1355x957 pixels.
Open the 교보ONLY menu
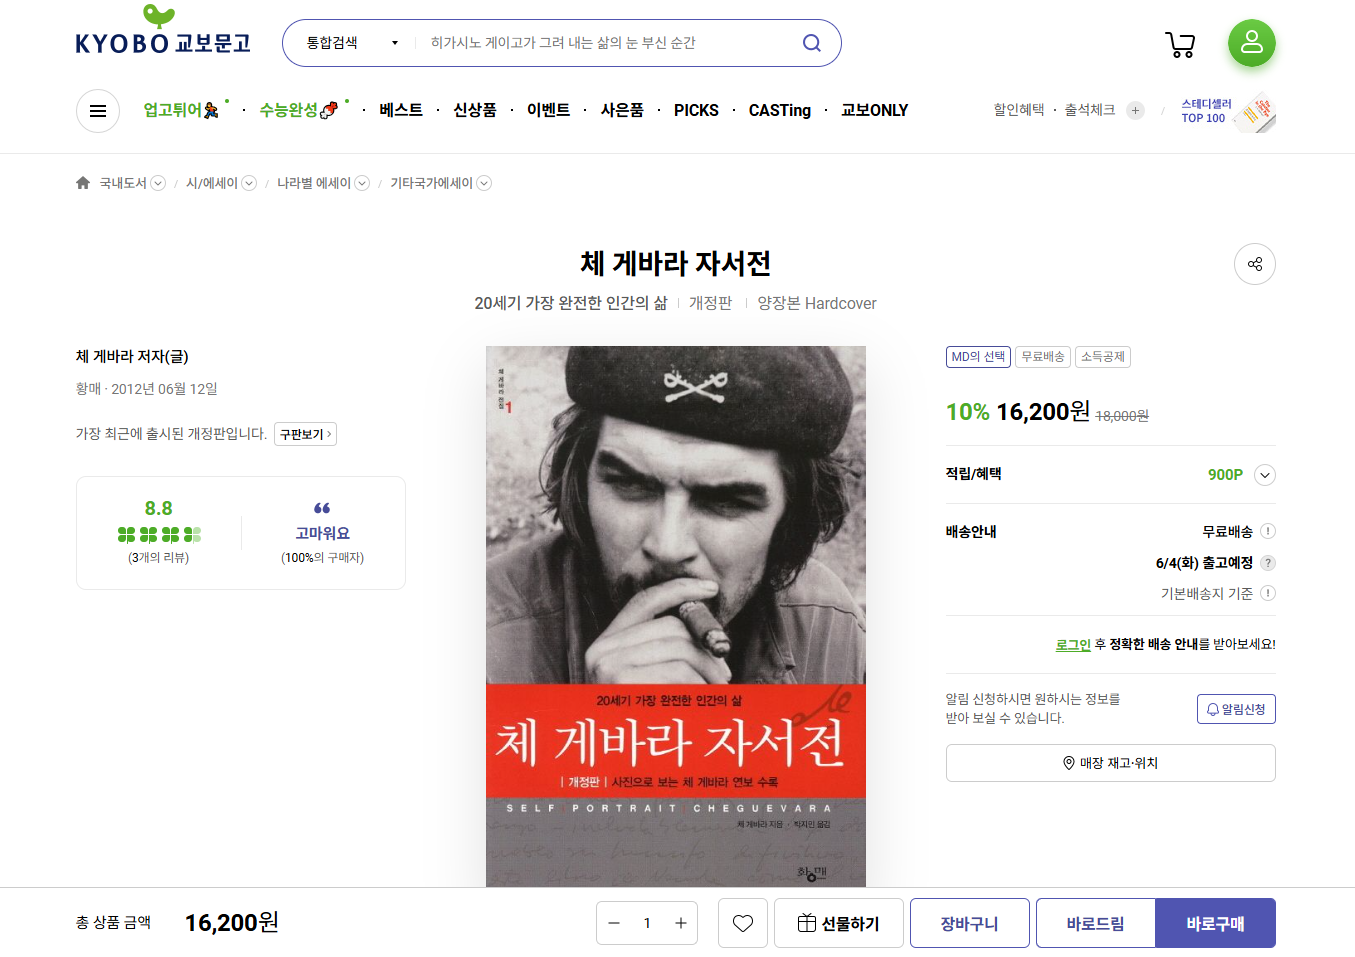[x=874, y=110]
